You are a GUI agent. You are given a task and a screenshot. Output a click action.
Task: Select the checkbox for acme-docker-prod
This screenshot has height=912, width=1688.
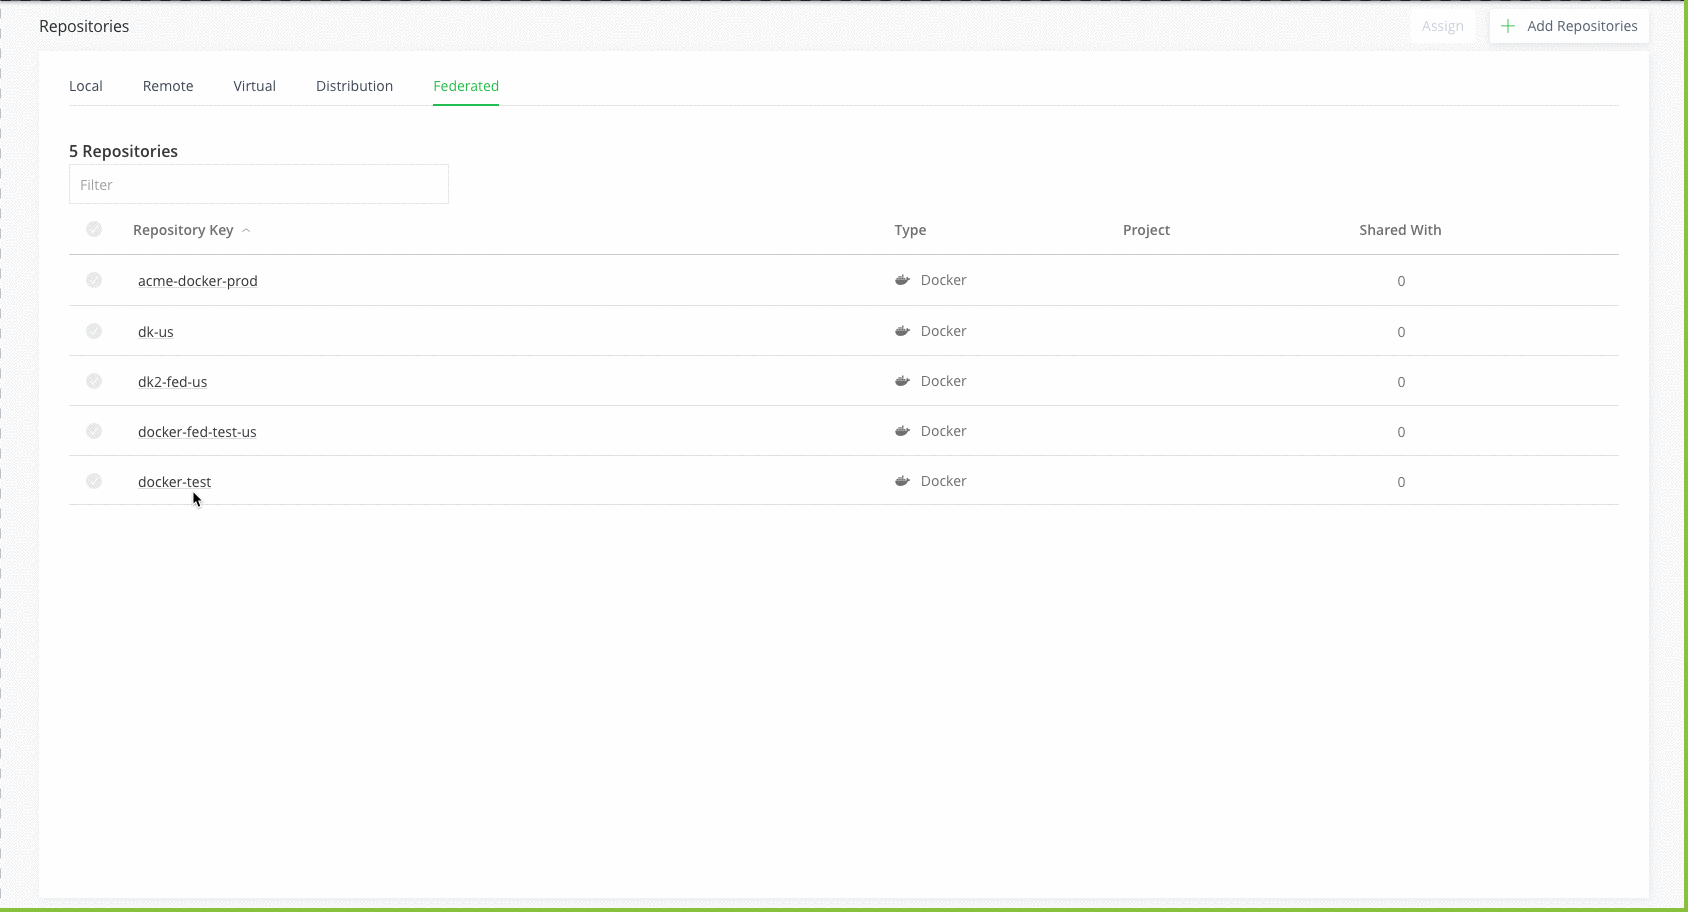(94, 280)
